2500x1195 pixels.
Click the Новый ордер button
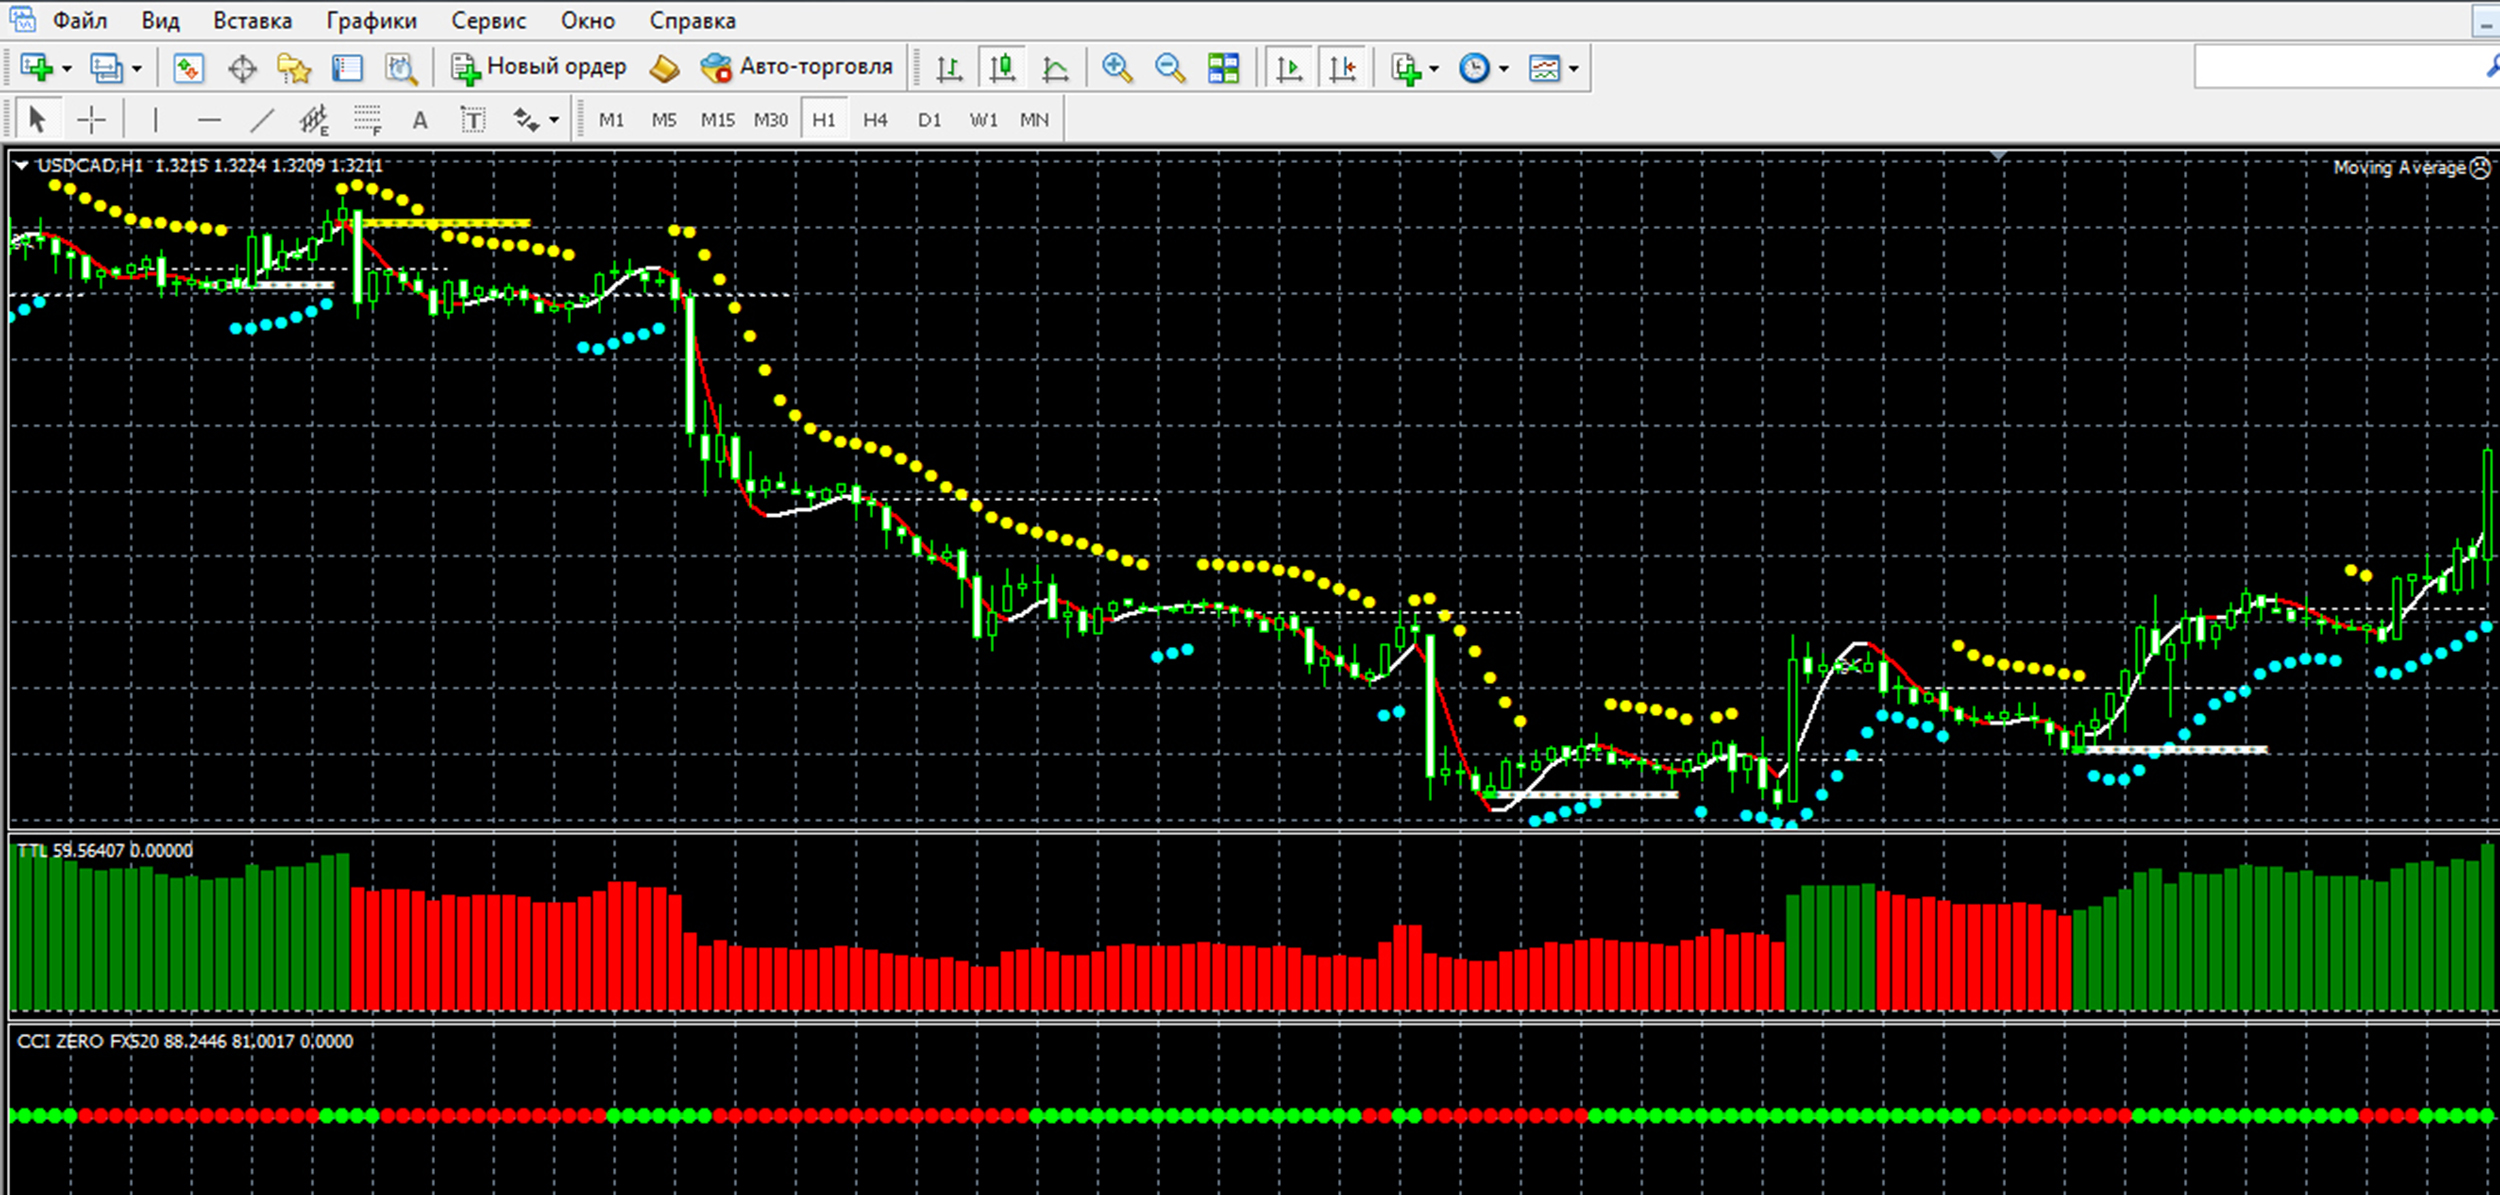coord(539,67)
